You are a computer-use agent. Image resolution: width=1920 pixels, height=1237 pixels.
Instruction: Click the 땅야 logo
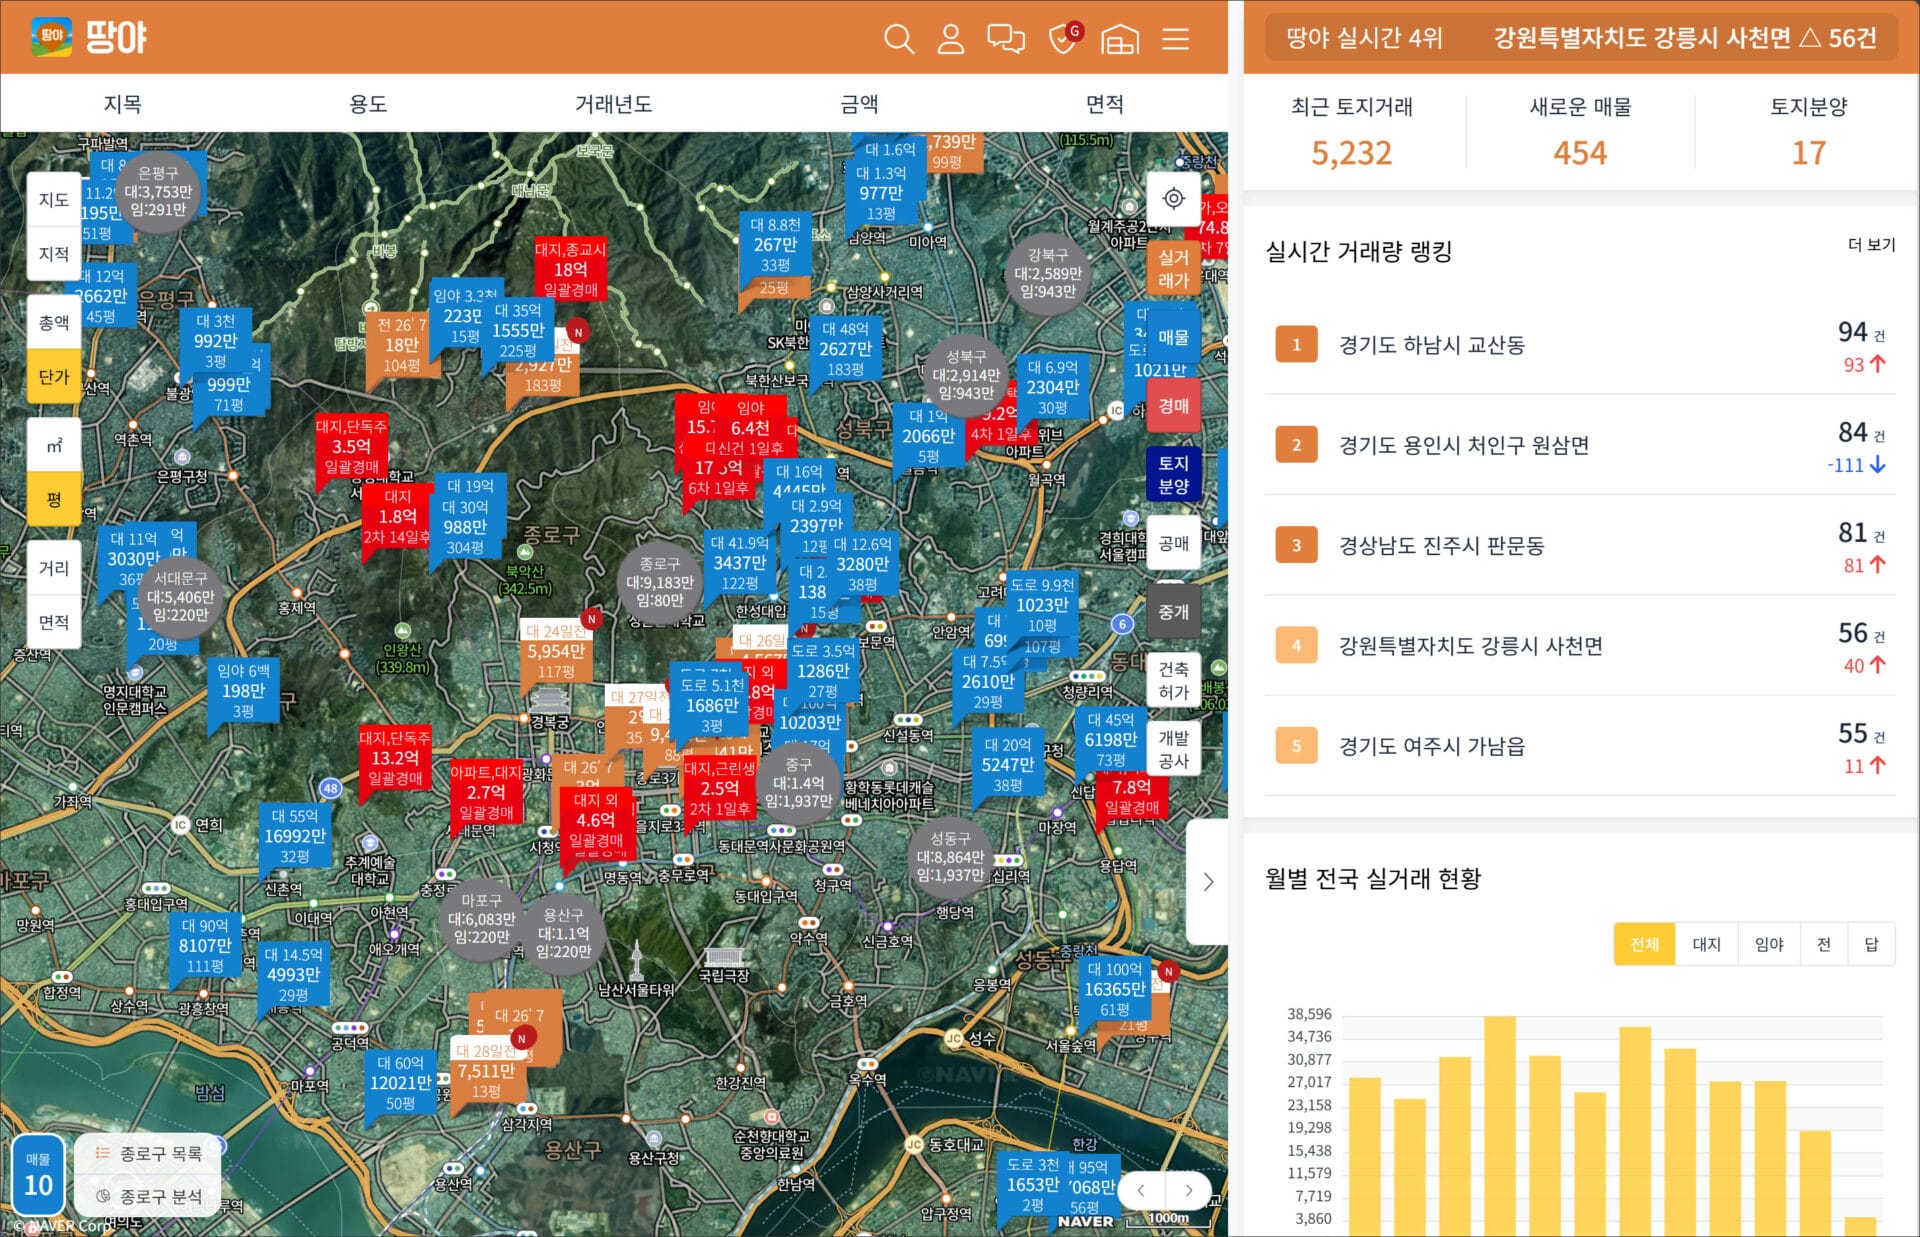pos(89,37)
